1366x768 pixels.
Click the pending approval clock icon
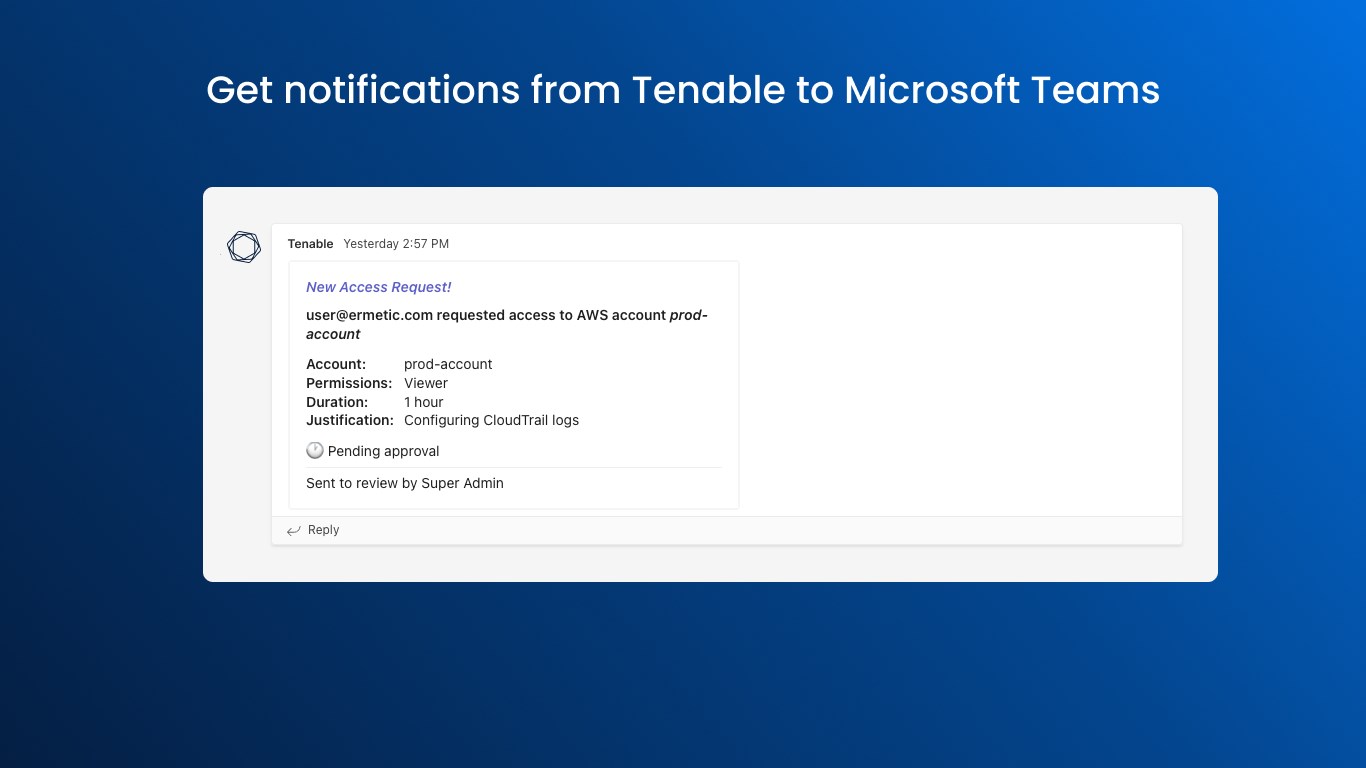pos(315,451)
